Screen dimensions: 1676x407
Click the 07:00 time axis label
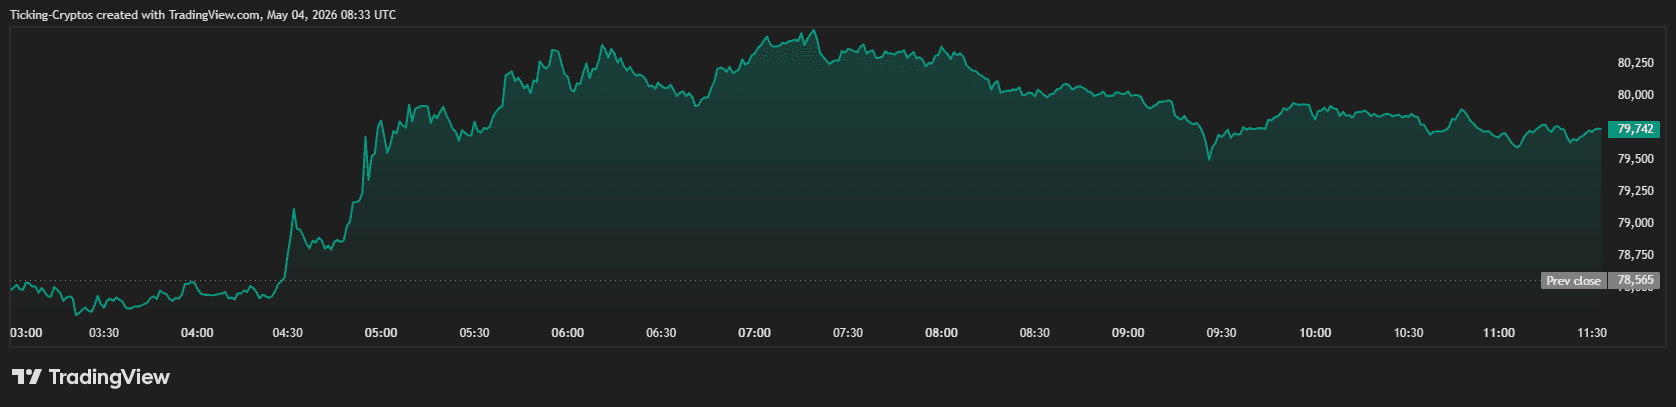pyautogui.click(x=755, y=333)
